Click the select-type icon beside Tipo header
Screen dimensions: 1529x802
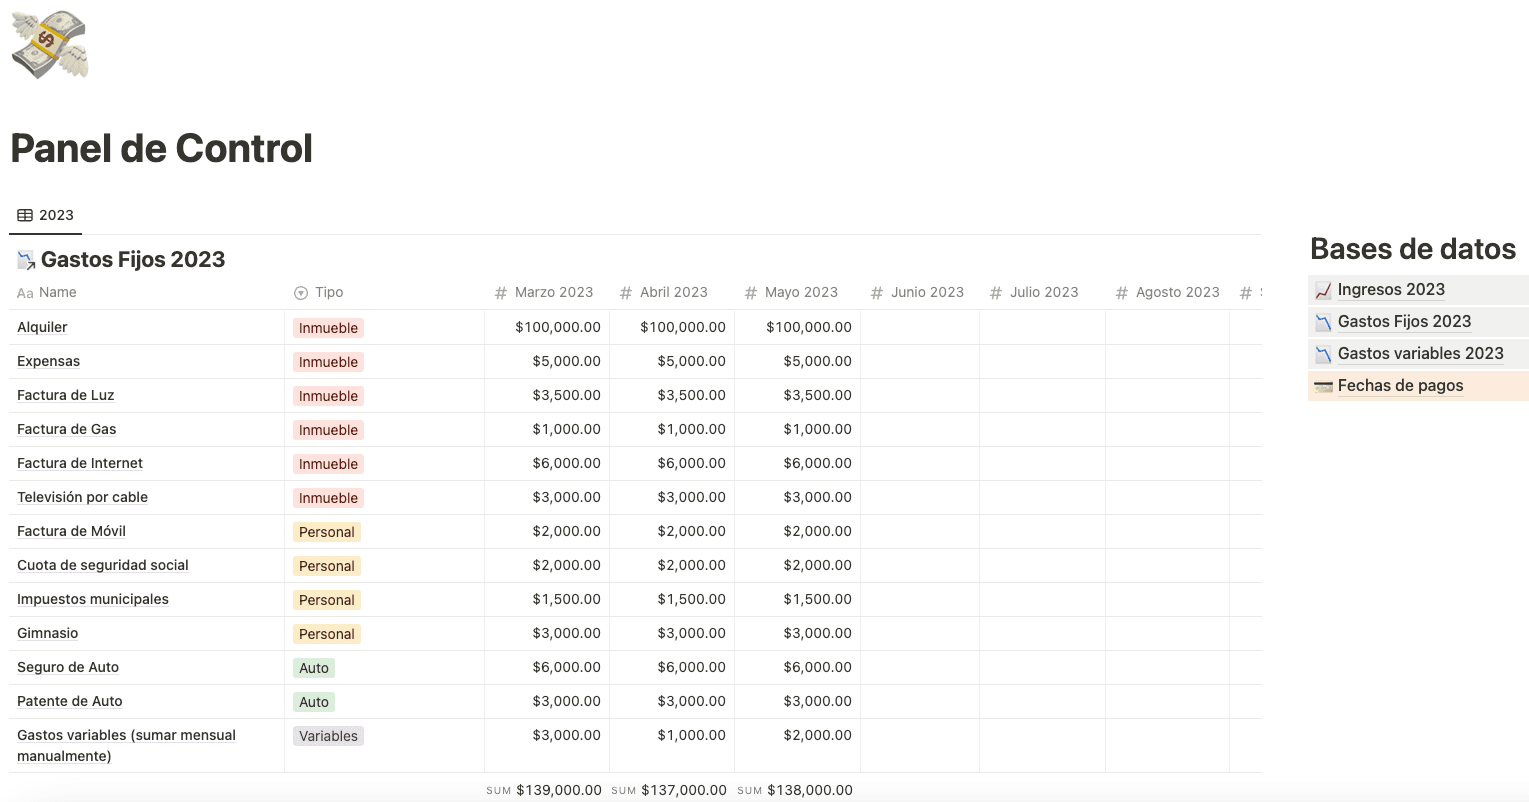click(301, 293)
